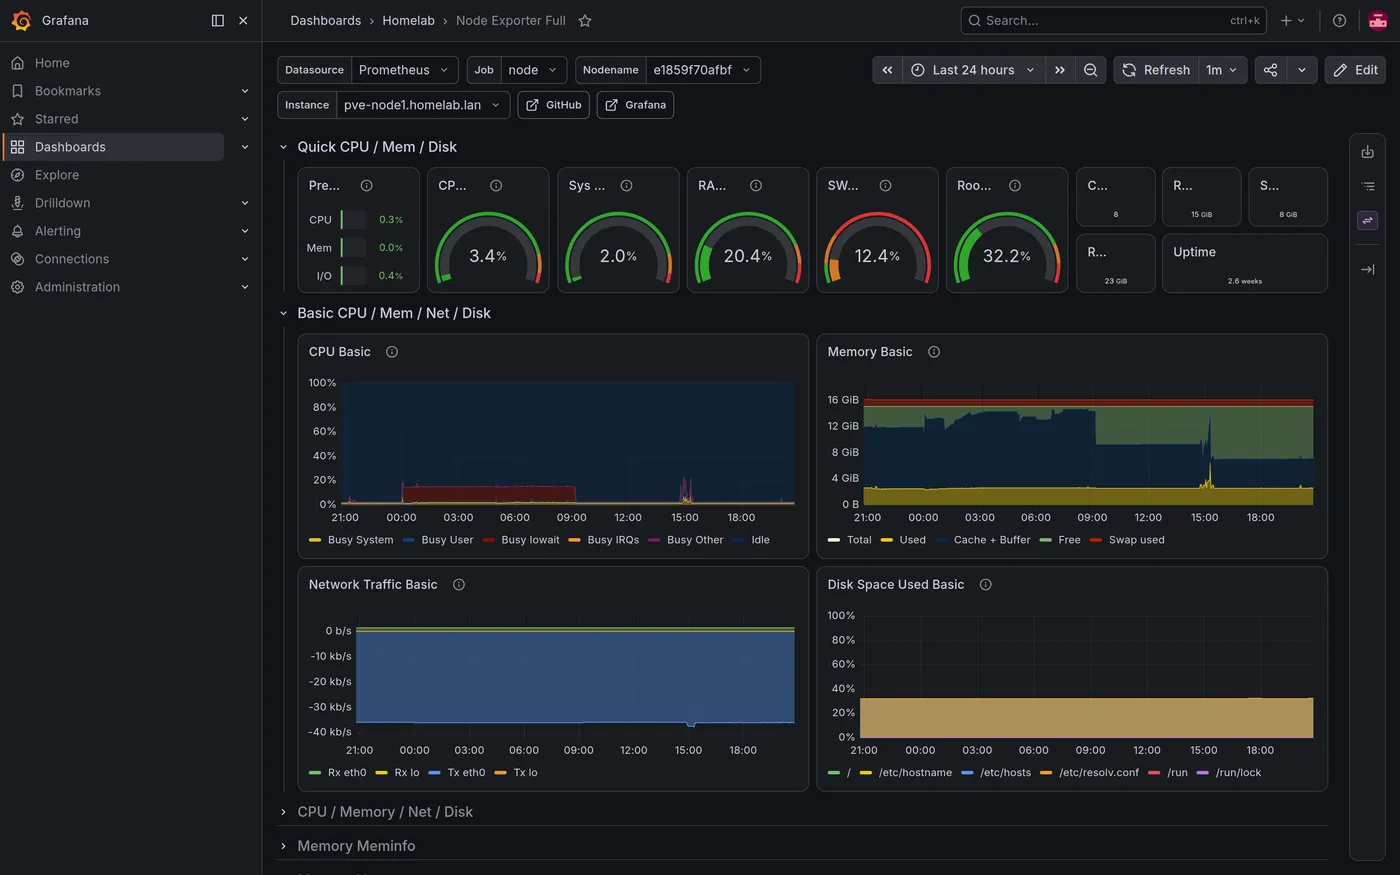
Task: Click the plus new item icon
Action: click(x=1292, y=20)
